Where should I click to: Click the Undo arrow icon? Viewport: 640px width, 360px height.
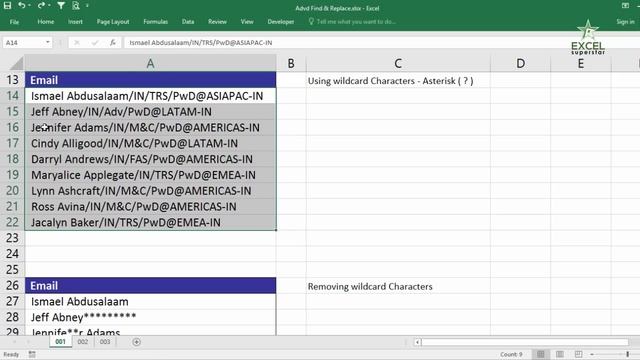coord(21,5)
